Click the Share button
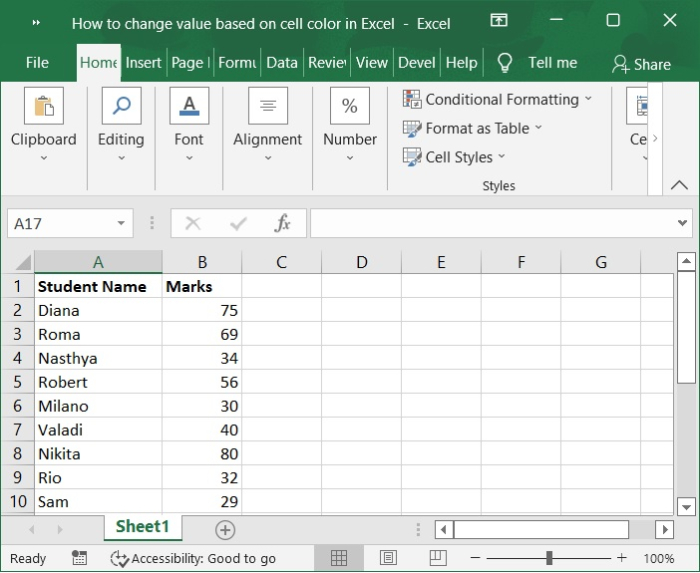 tap(641, 64)
